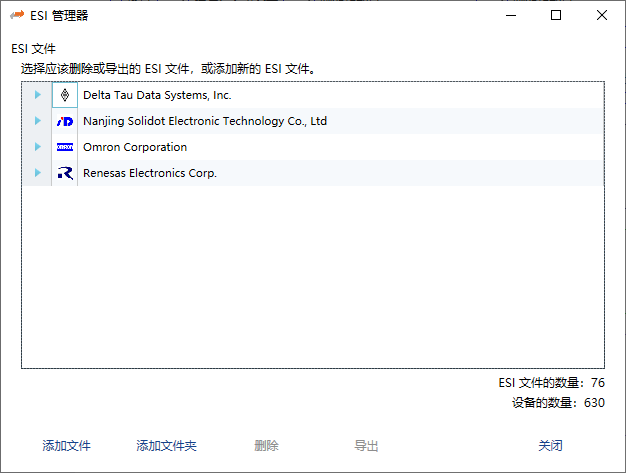The image size is (626, 473).
Task: Click the 导出 export button
Action: pyautogui.click(x=366, y=445)
